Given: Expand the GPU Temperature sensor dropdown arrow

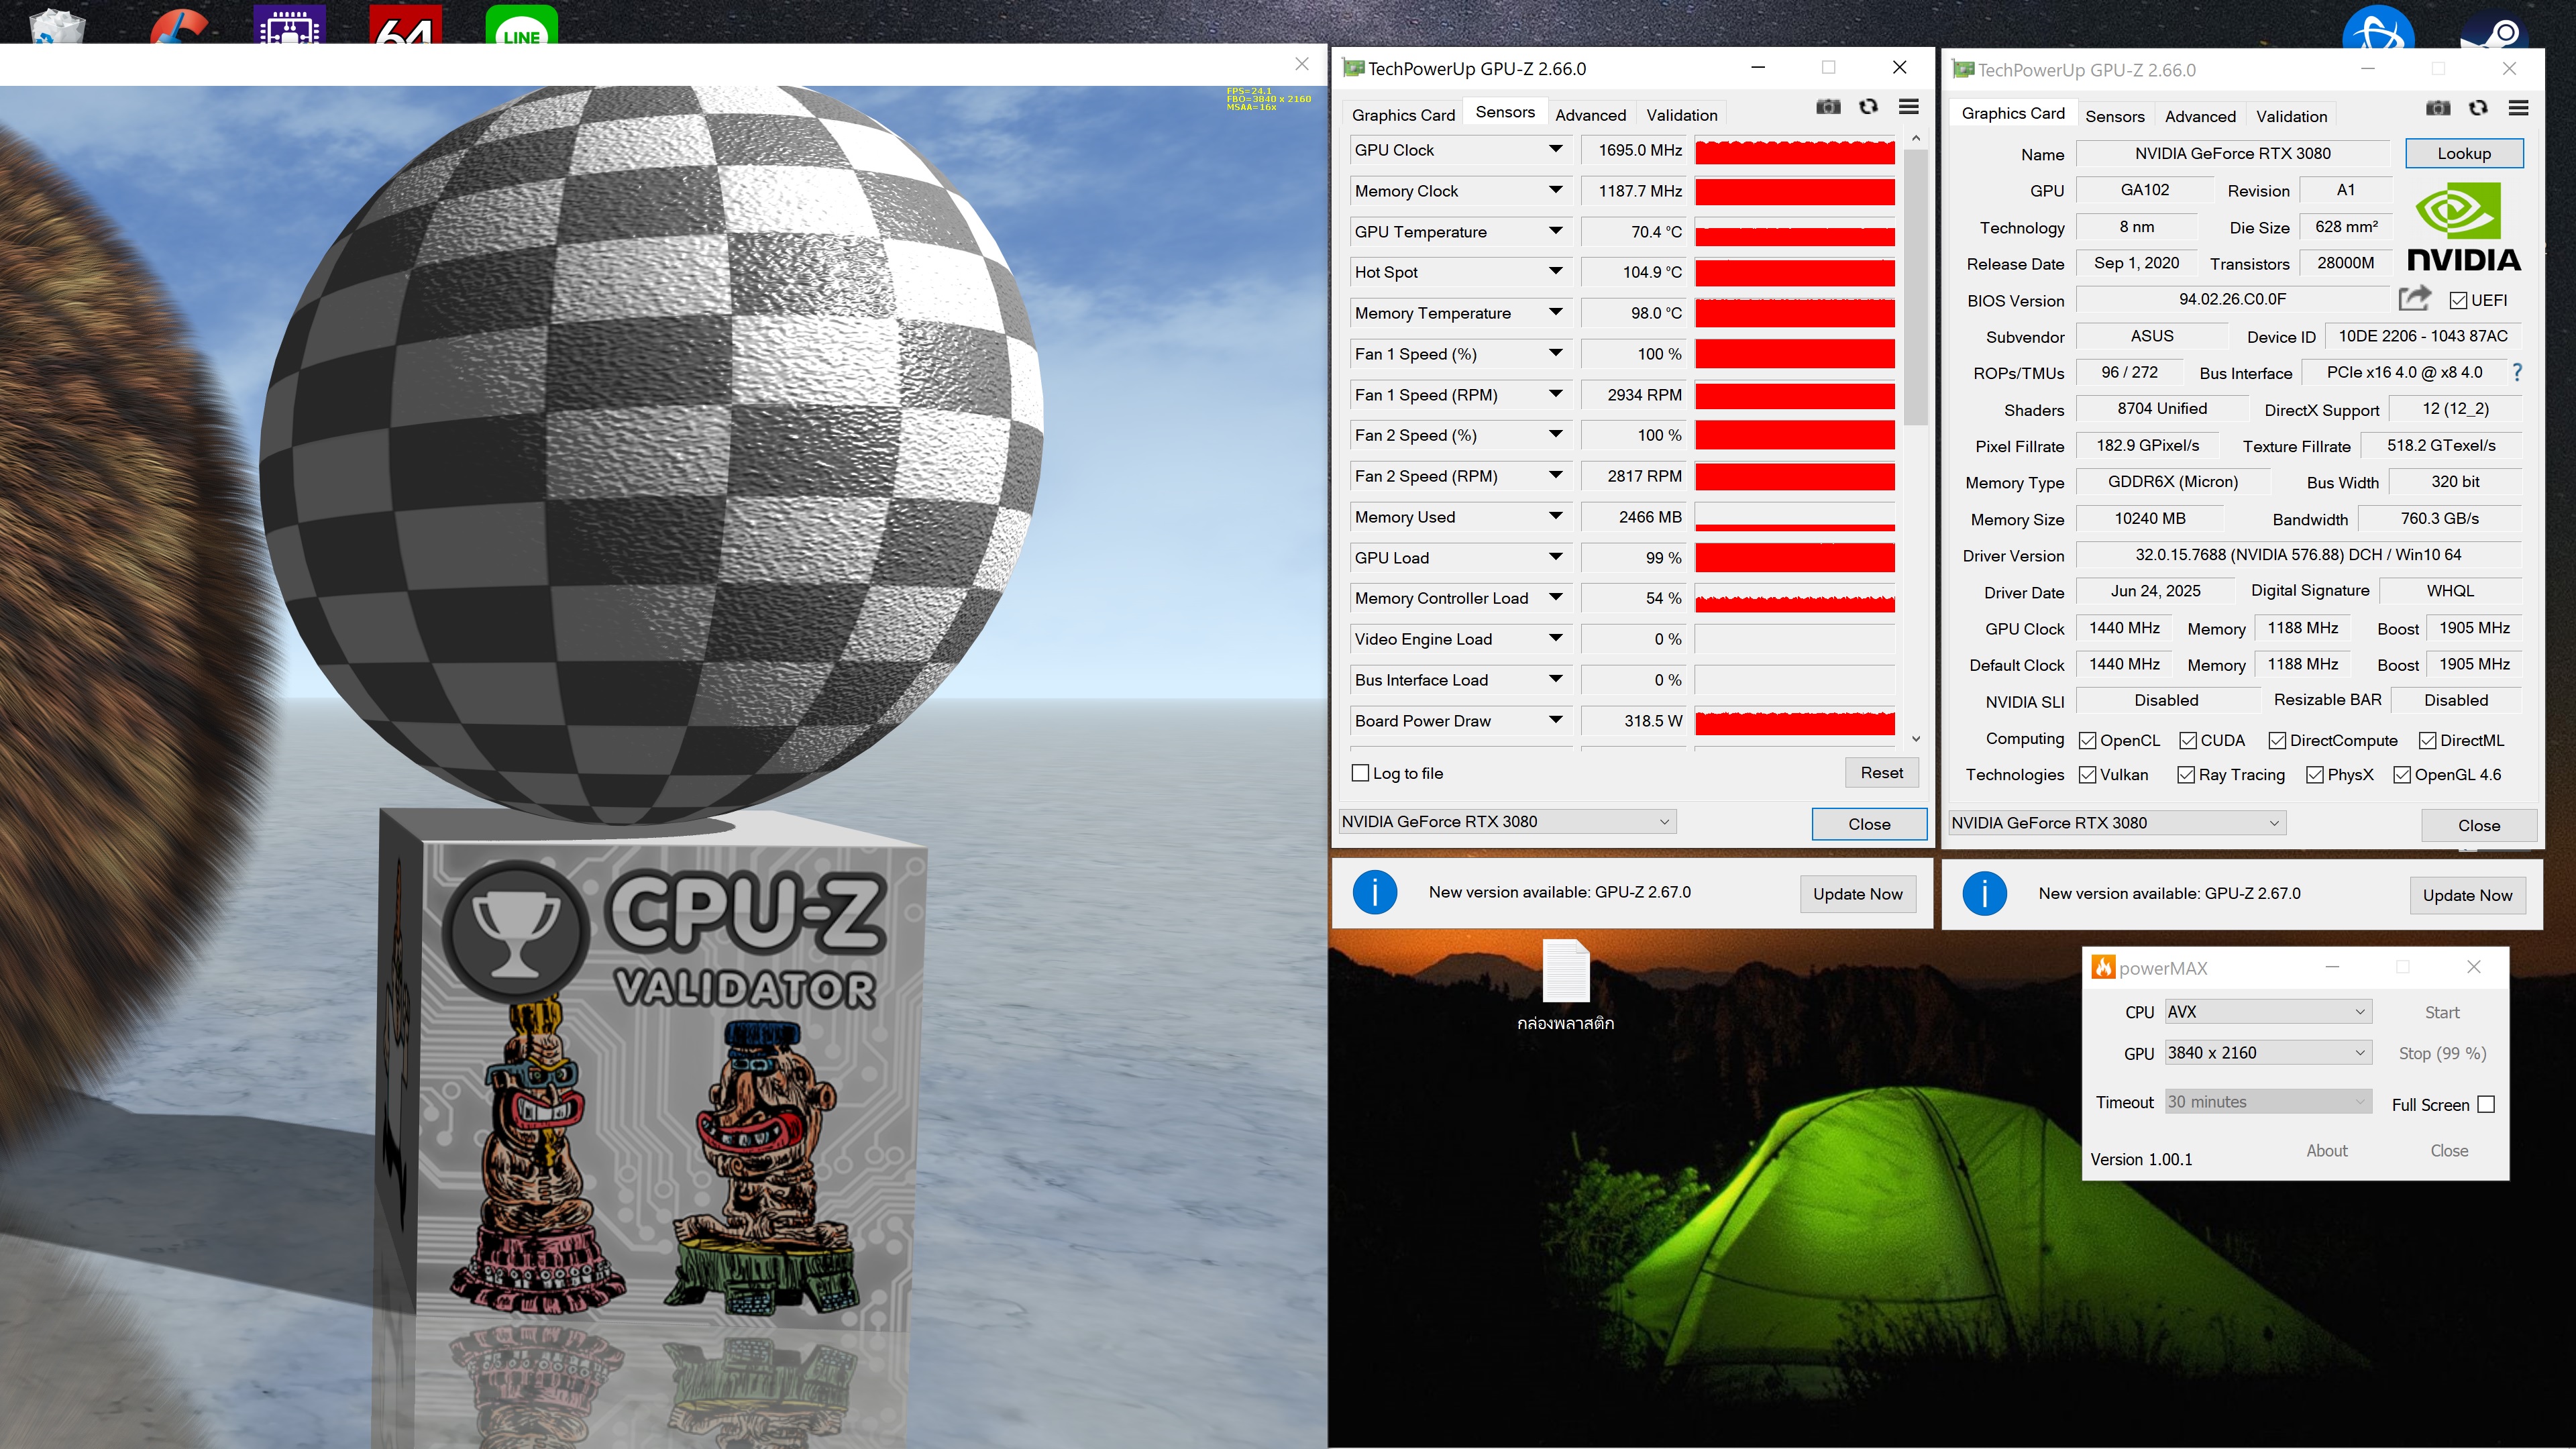Looking at the screenshot, I should [x=1555, y=231].
